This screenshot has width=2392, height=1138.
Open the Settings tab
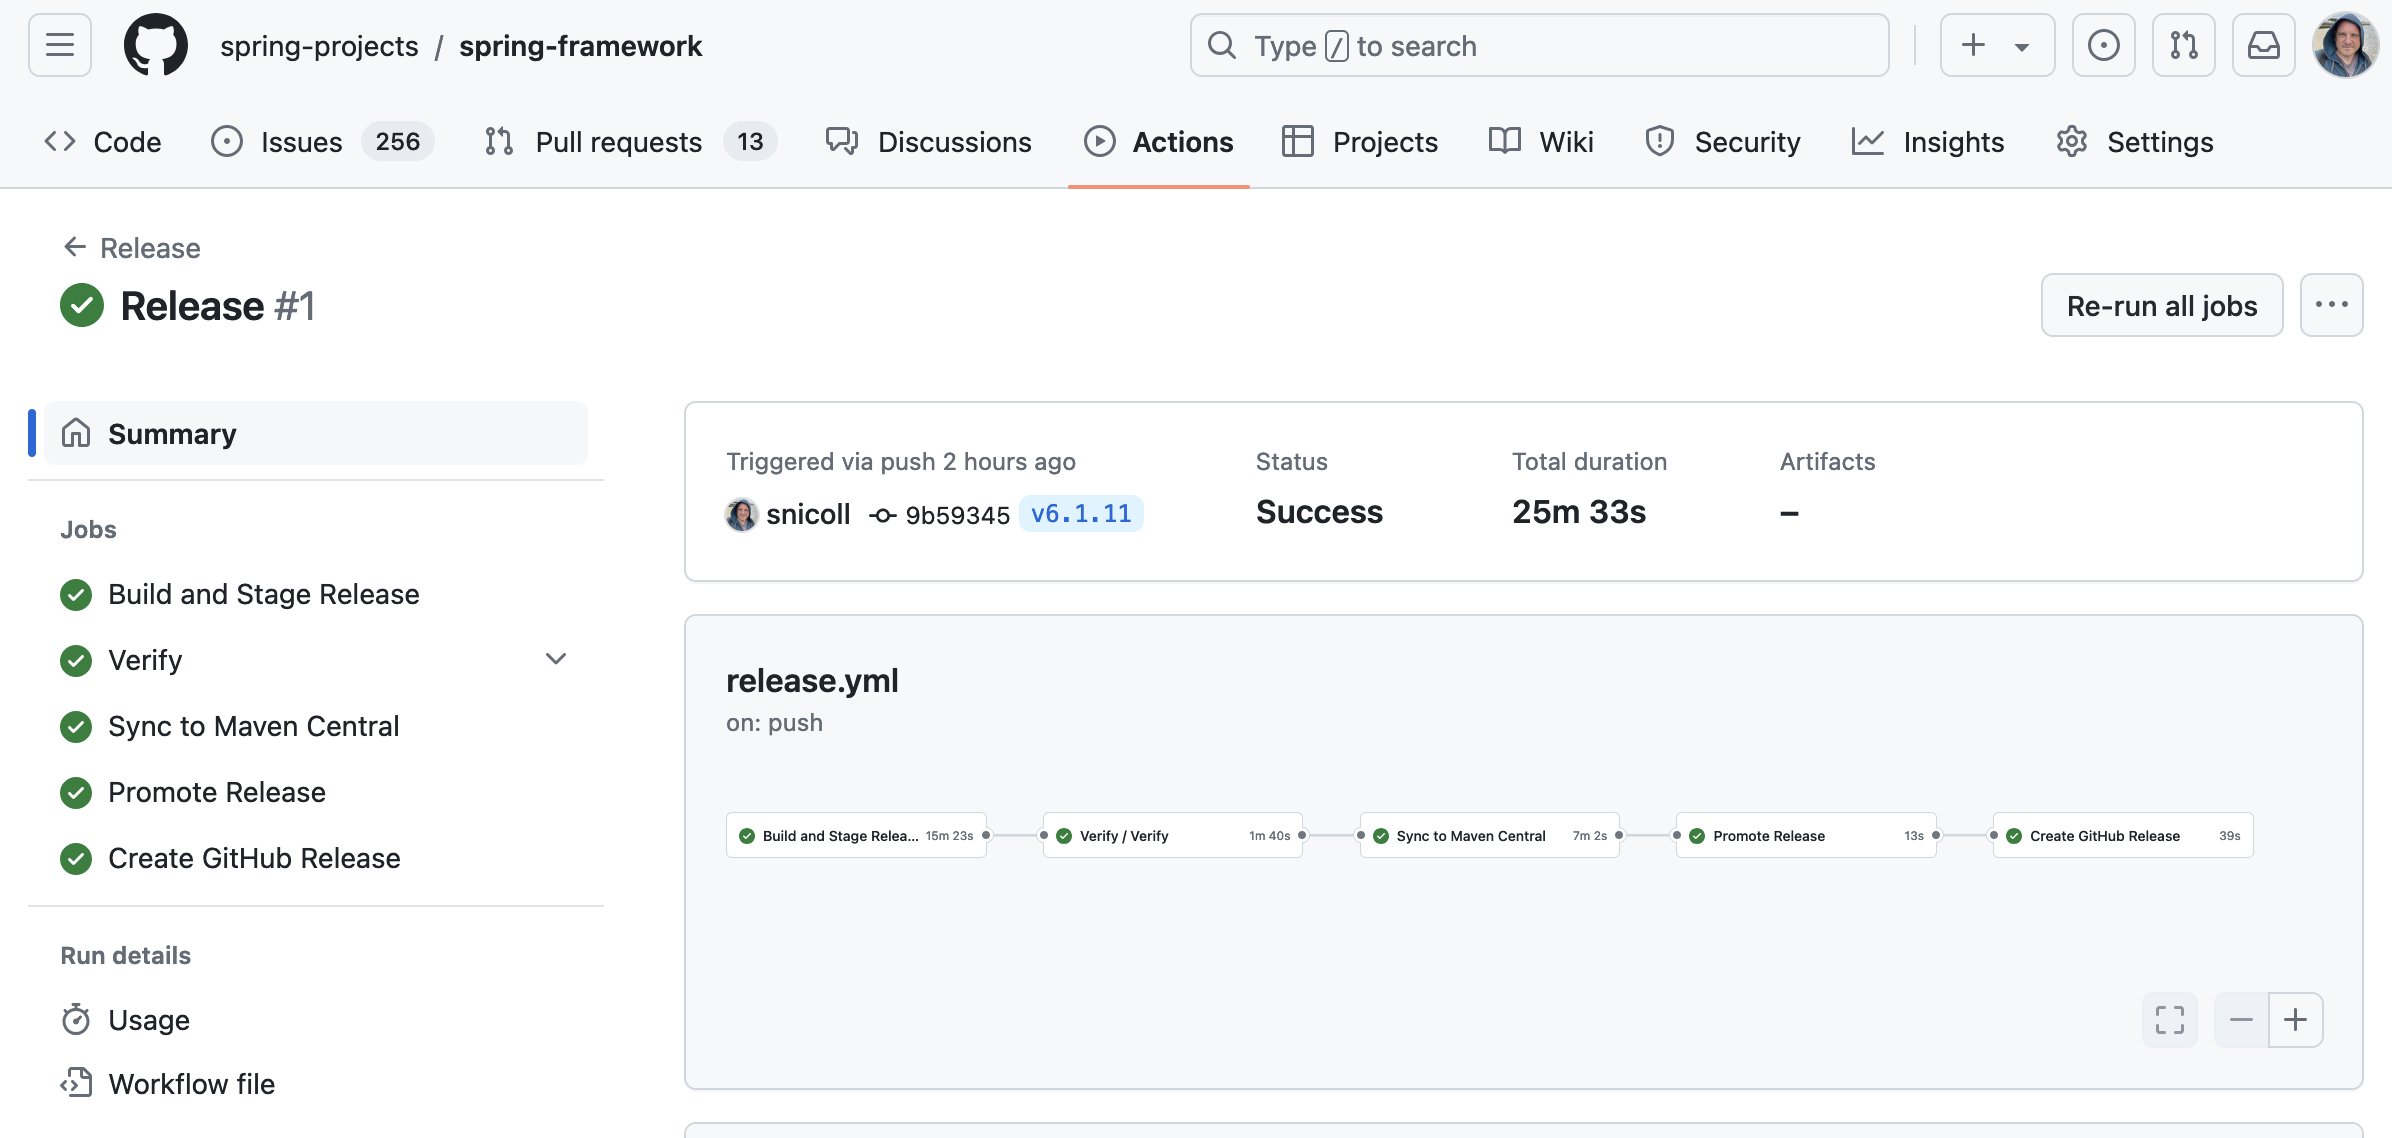[2134, 142]
